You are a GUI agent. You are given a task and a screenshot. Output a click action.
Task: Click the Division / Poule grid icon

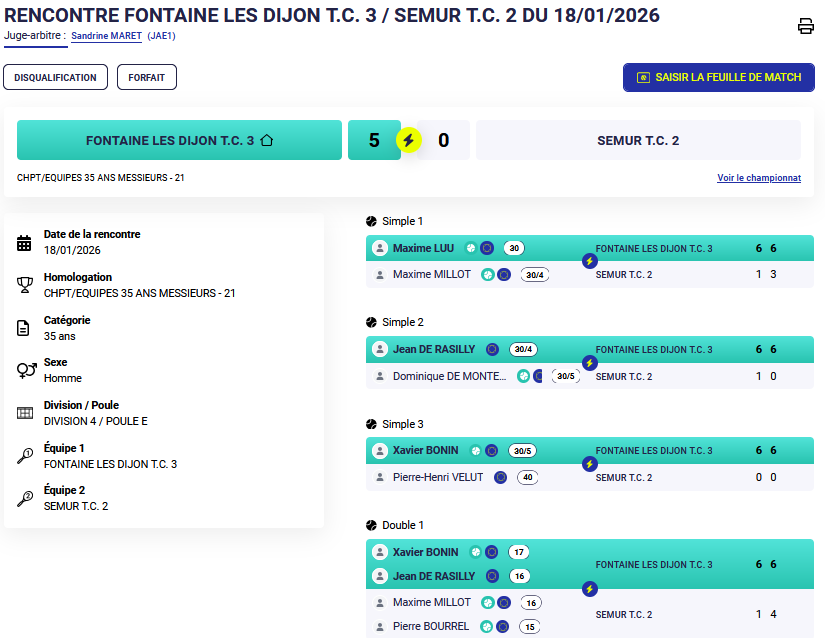tap(25, 414)
